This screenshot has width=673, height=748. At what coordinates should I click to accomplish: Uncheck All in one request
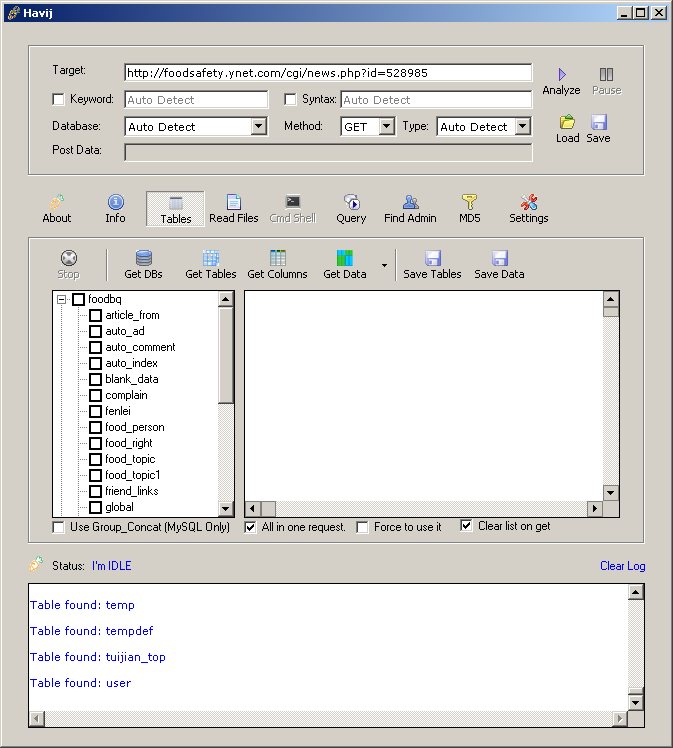[250, 527]
